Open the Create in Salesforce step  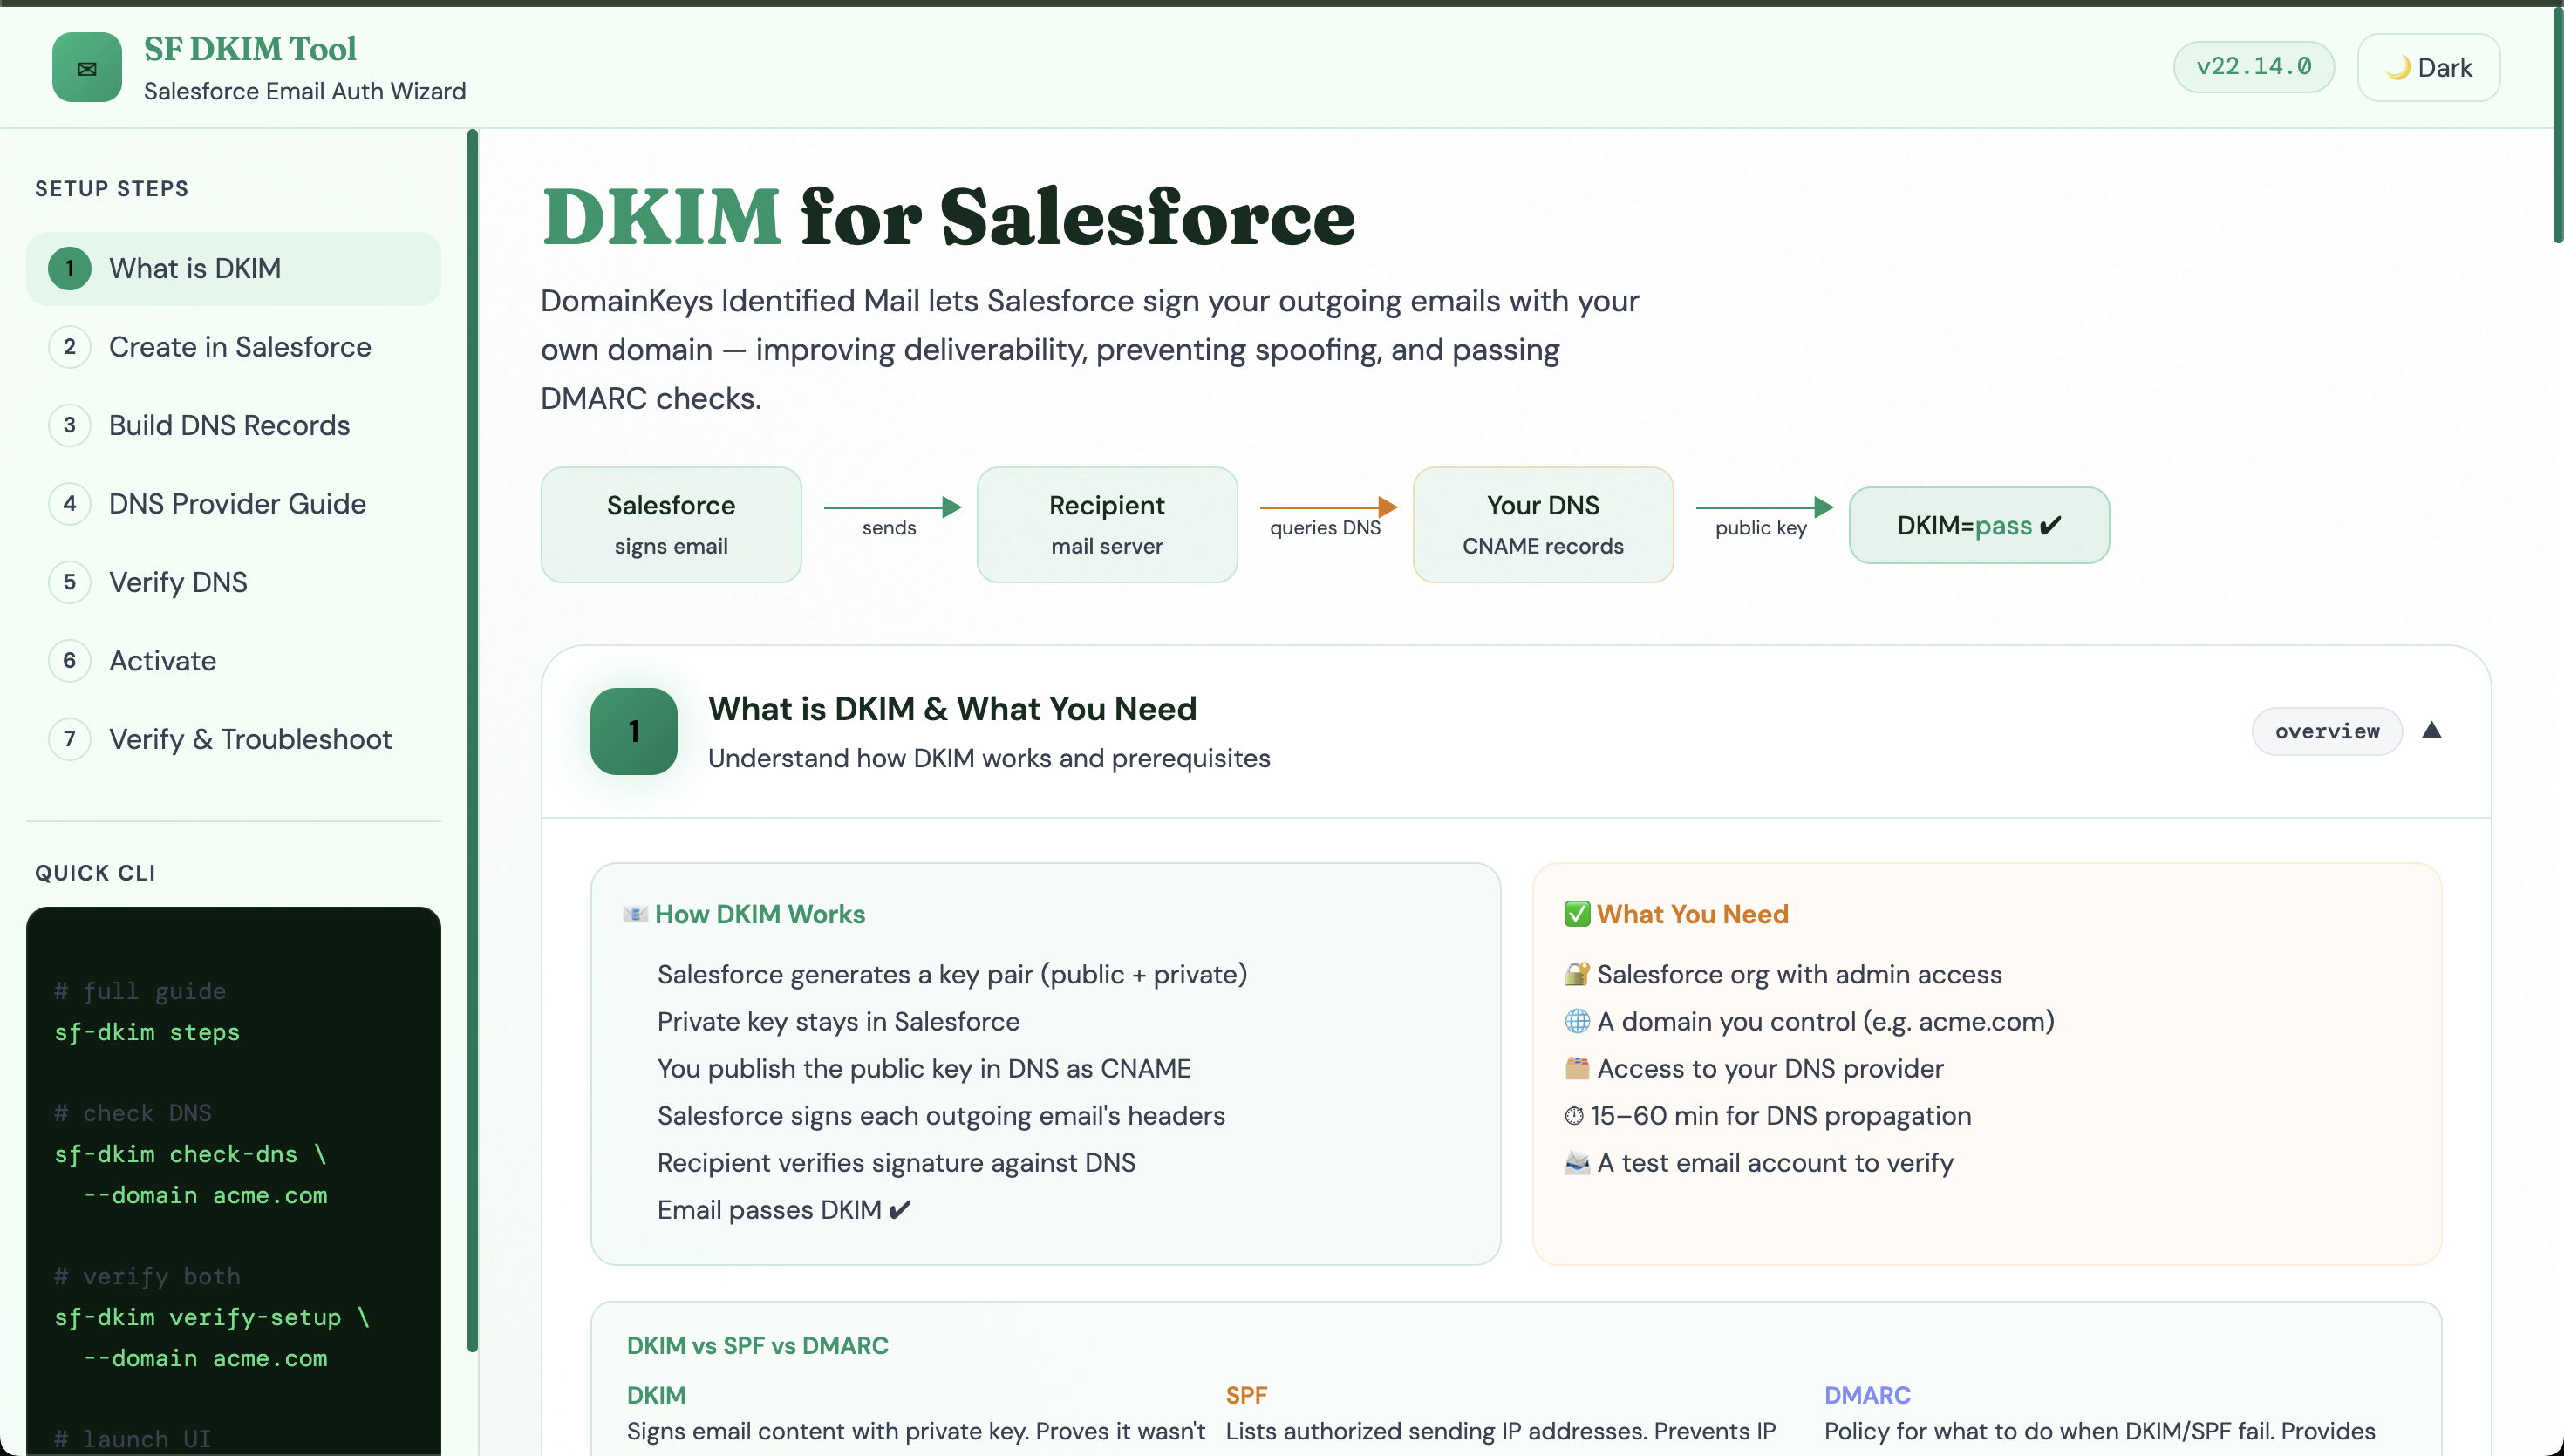point(239,346)
